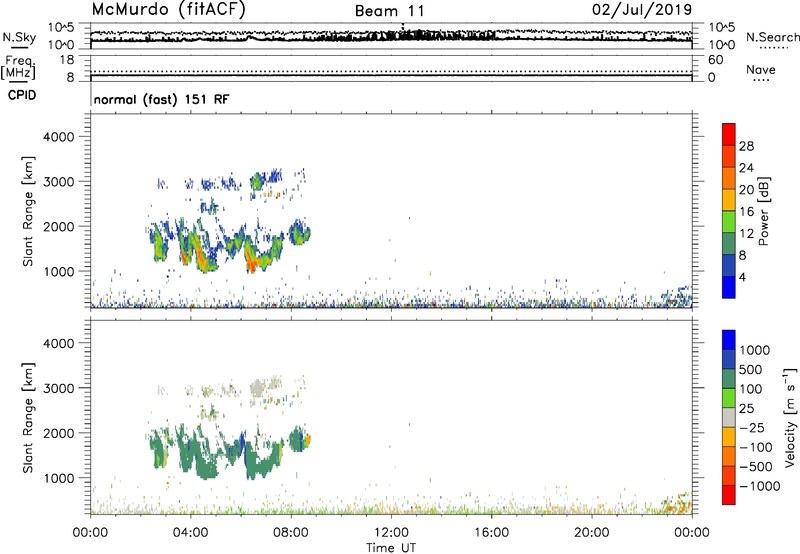Click the '18' frequency axis tick
The image size is (800, 554).
click(67, 60)
